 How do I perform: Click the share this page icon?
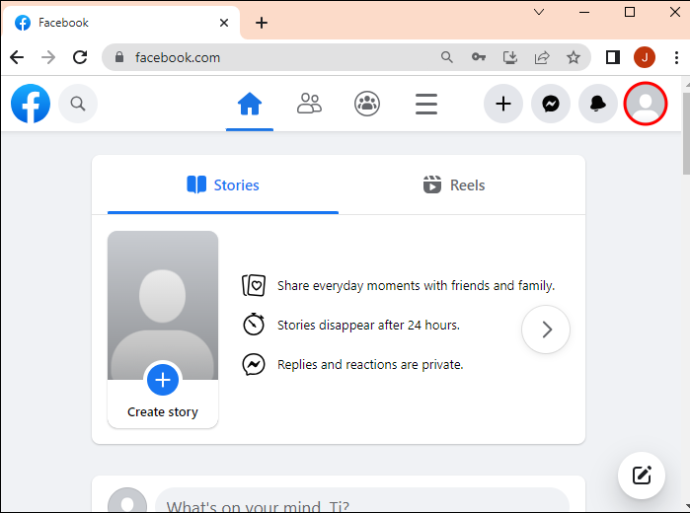coord(542,57)
